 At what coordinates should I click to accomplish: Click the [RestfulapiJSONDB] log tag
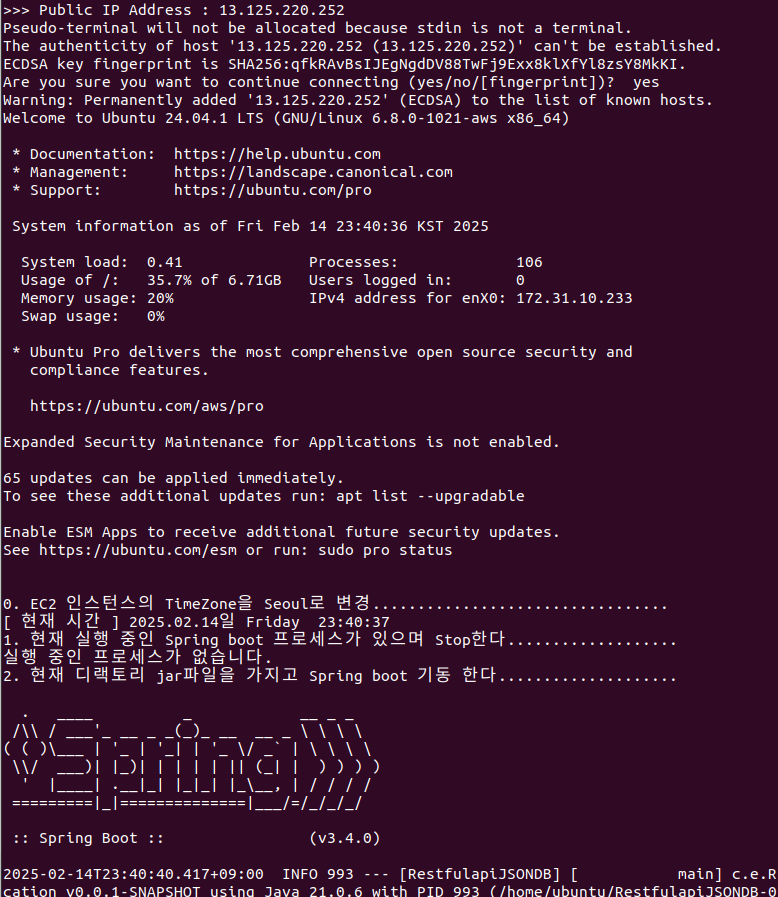tap(479, 875)
